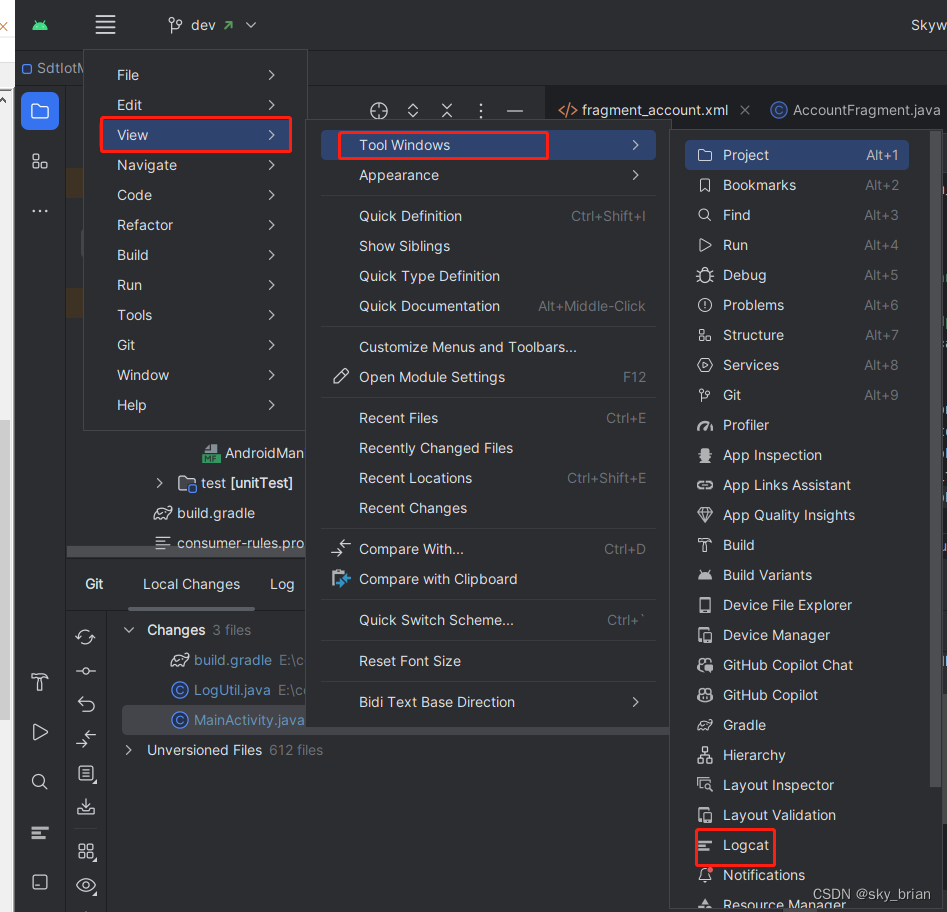Expand the Git menu submenu arrow
Screen dimensions: 947x912
click(x=272, y=345)
